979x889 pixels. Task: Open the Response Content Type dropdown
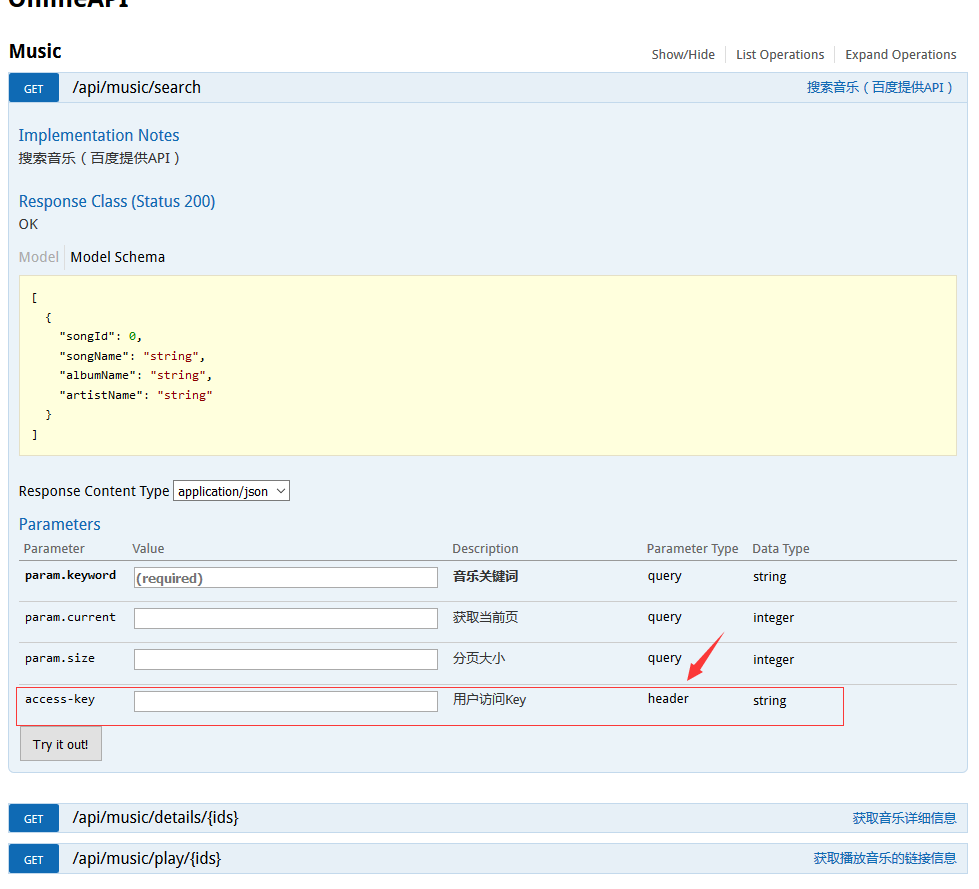[x=231, y=490]
